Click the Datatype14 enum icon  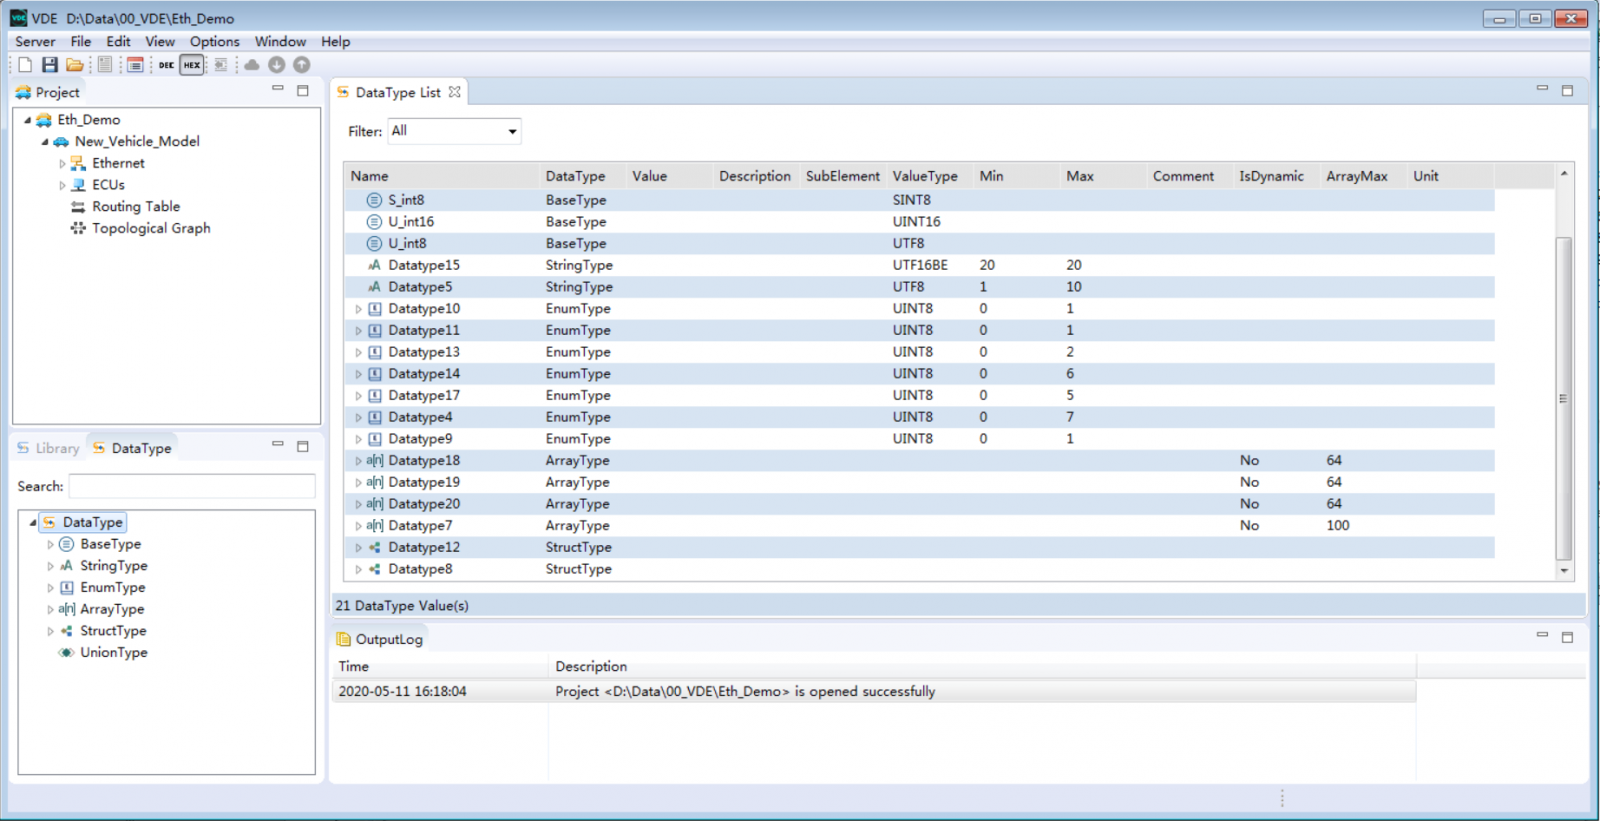pos(375,374)
